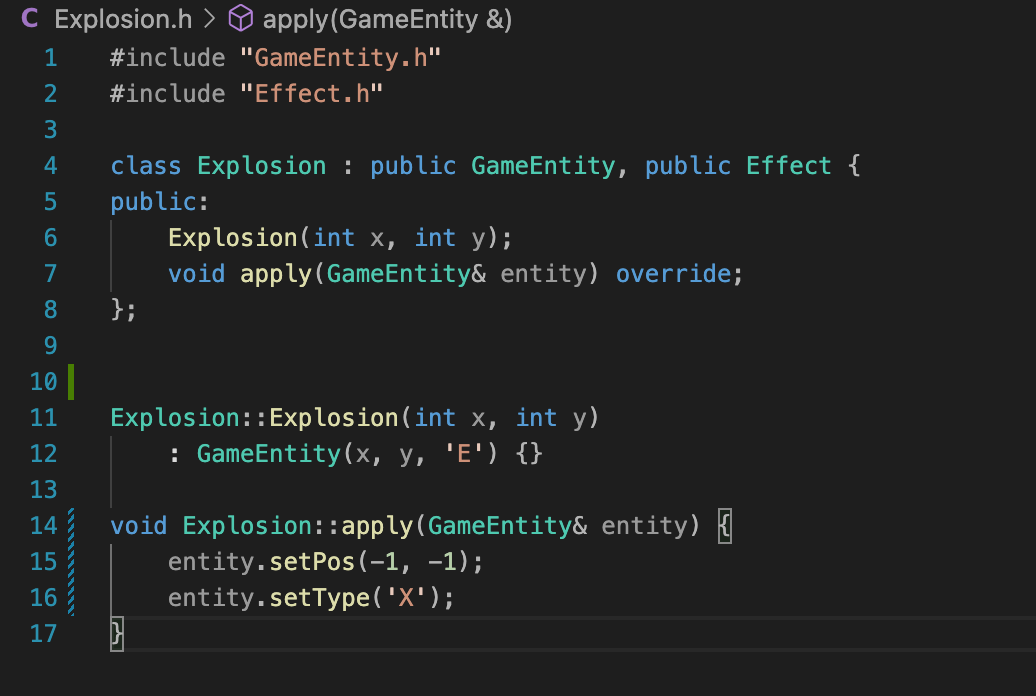1036x696 pixels.
Task: Open the apply(GameEntity &) symbol breadcrumb dropdown
Action: click(x=386, y=18)
